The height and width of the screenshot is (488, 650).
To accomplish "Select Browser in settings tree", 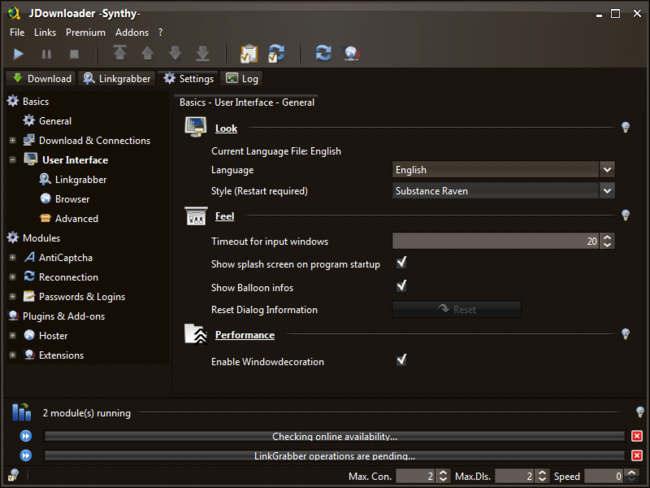I will point(72,199).
